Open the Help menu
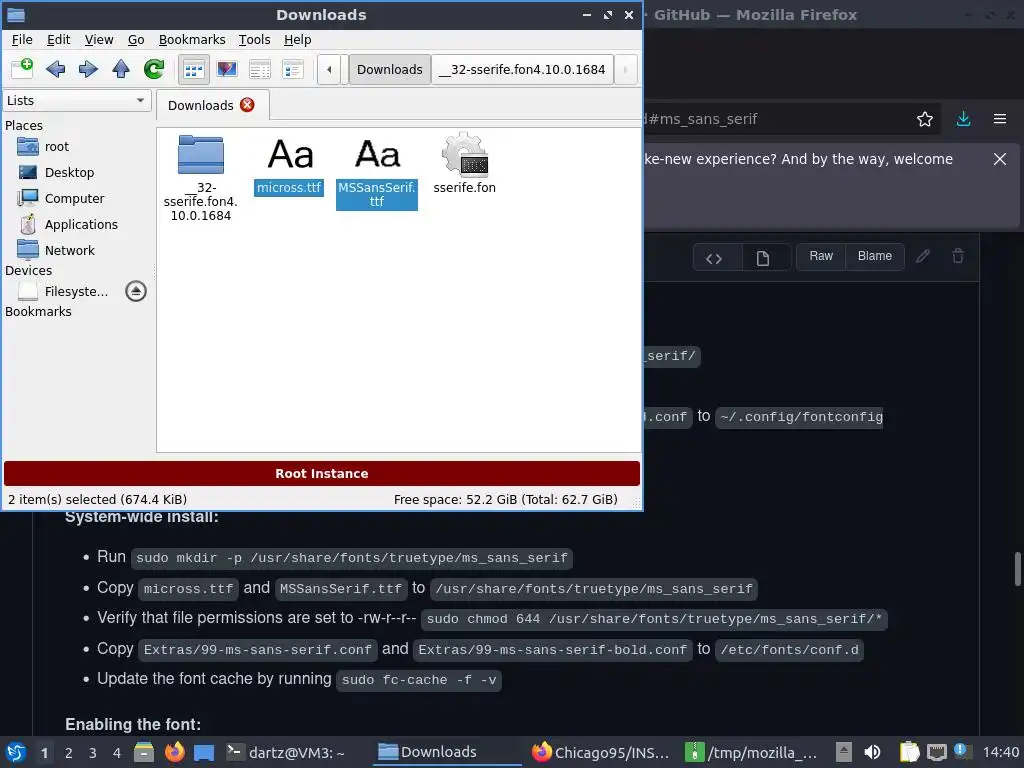This screenshot has height=768, width=1024. tap(297, 40)
